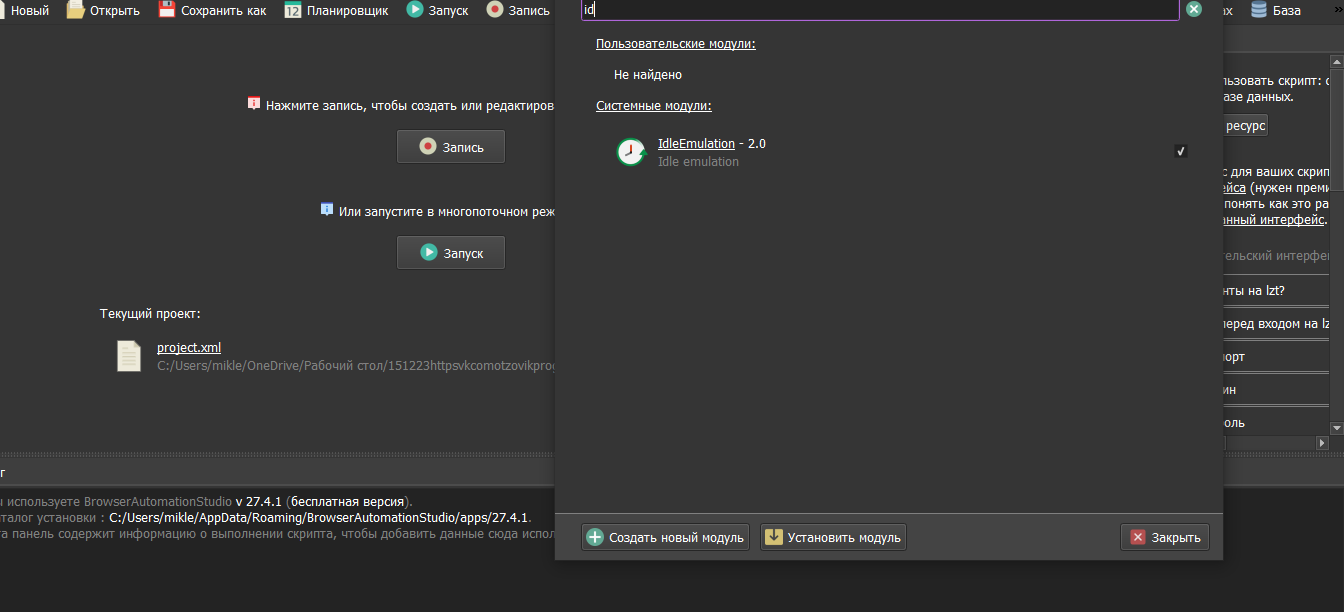Click the folder icon next to Открыть
The height and width of the screenshot is (612, 1344).
click(x=76, y=10)
